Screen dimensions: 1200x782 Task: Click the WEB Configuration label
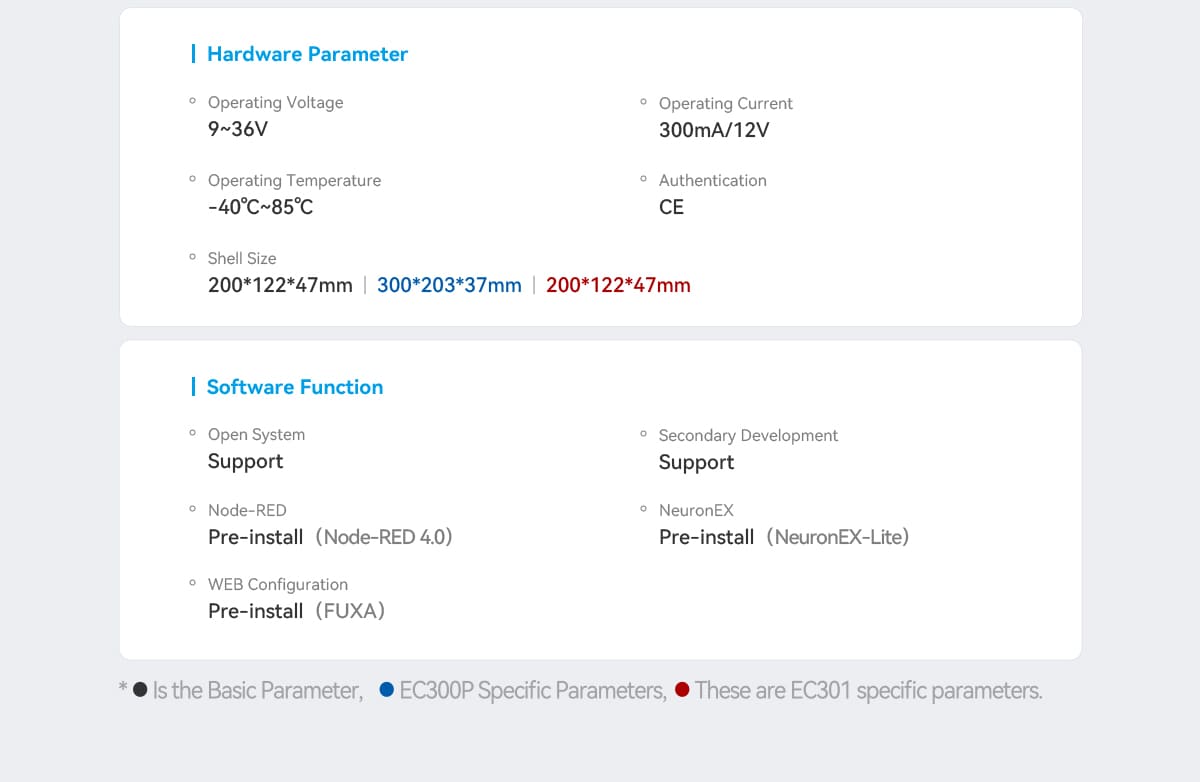pyautogui.click(x=277, y=584)
